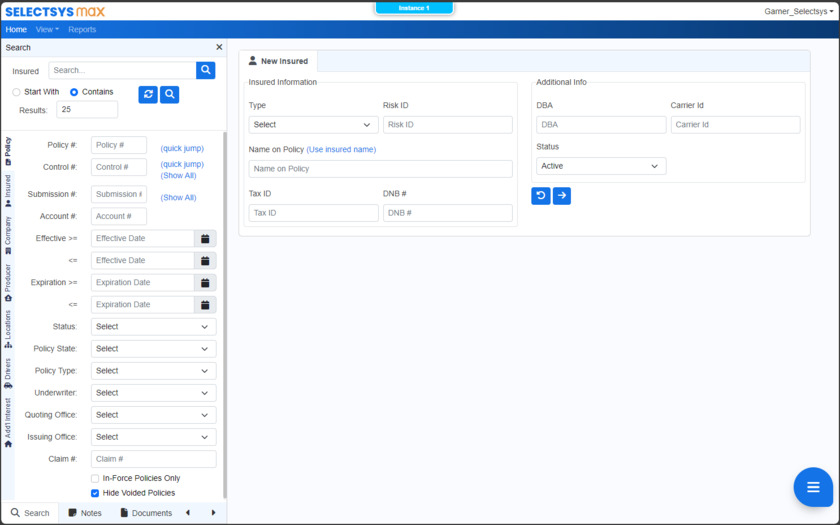Switch to the Notes tab
This screenshot has height=525, width=840.
(x=85, y=513)
